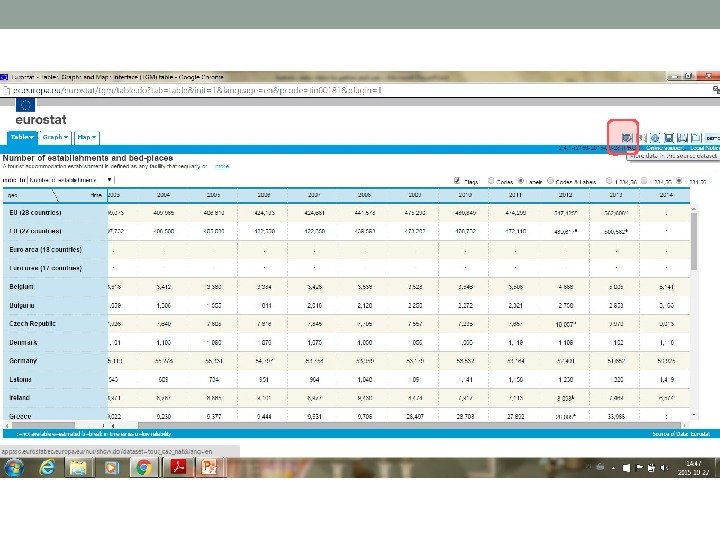
Task: Expand the Graph dropdown menu
Action: pos(55,137)
